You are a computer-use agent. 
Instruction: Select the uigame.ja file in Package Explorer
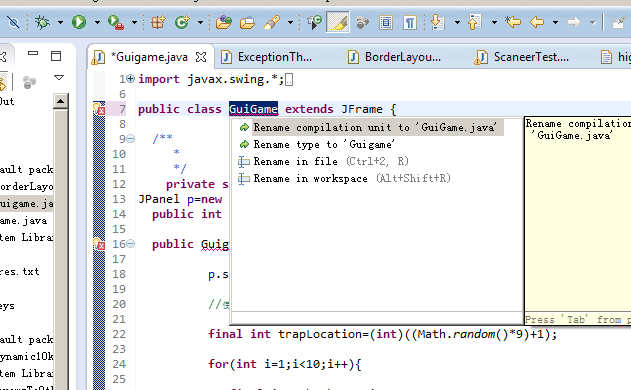click(27, 204)
